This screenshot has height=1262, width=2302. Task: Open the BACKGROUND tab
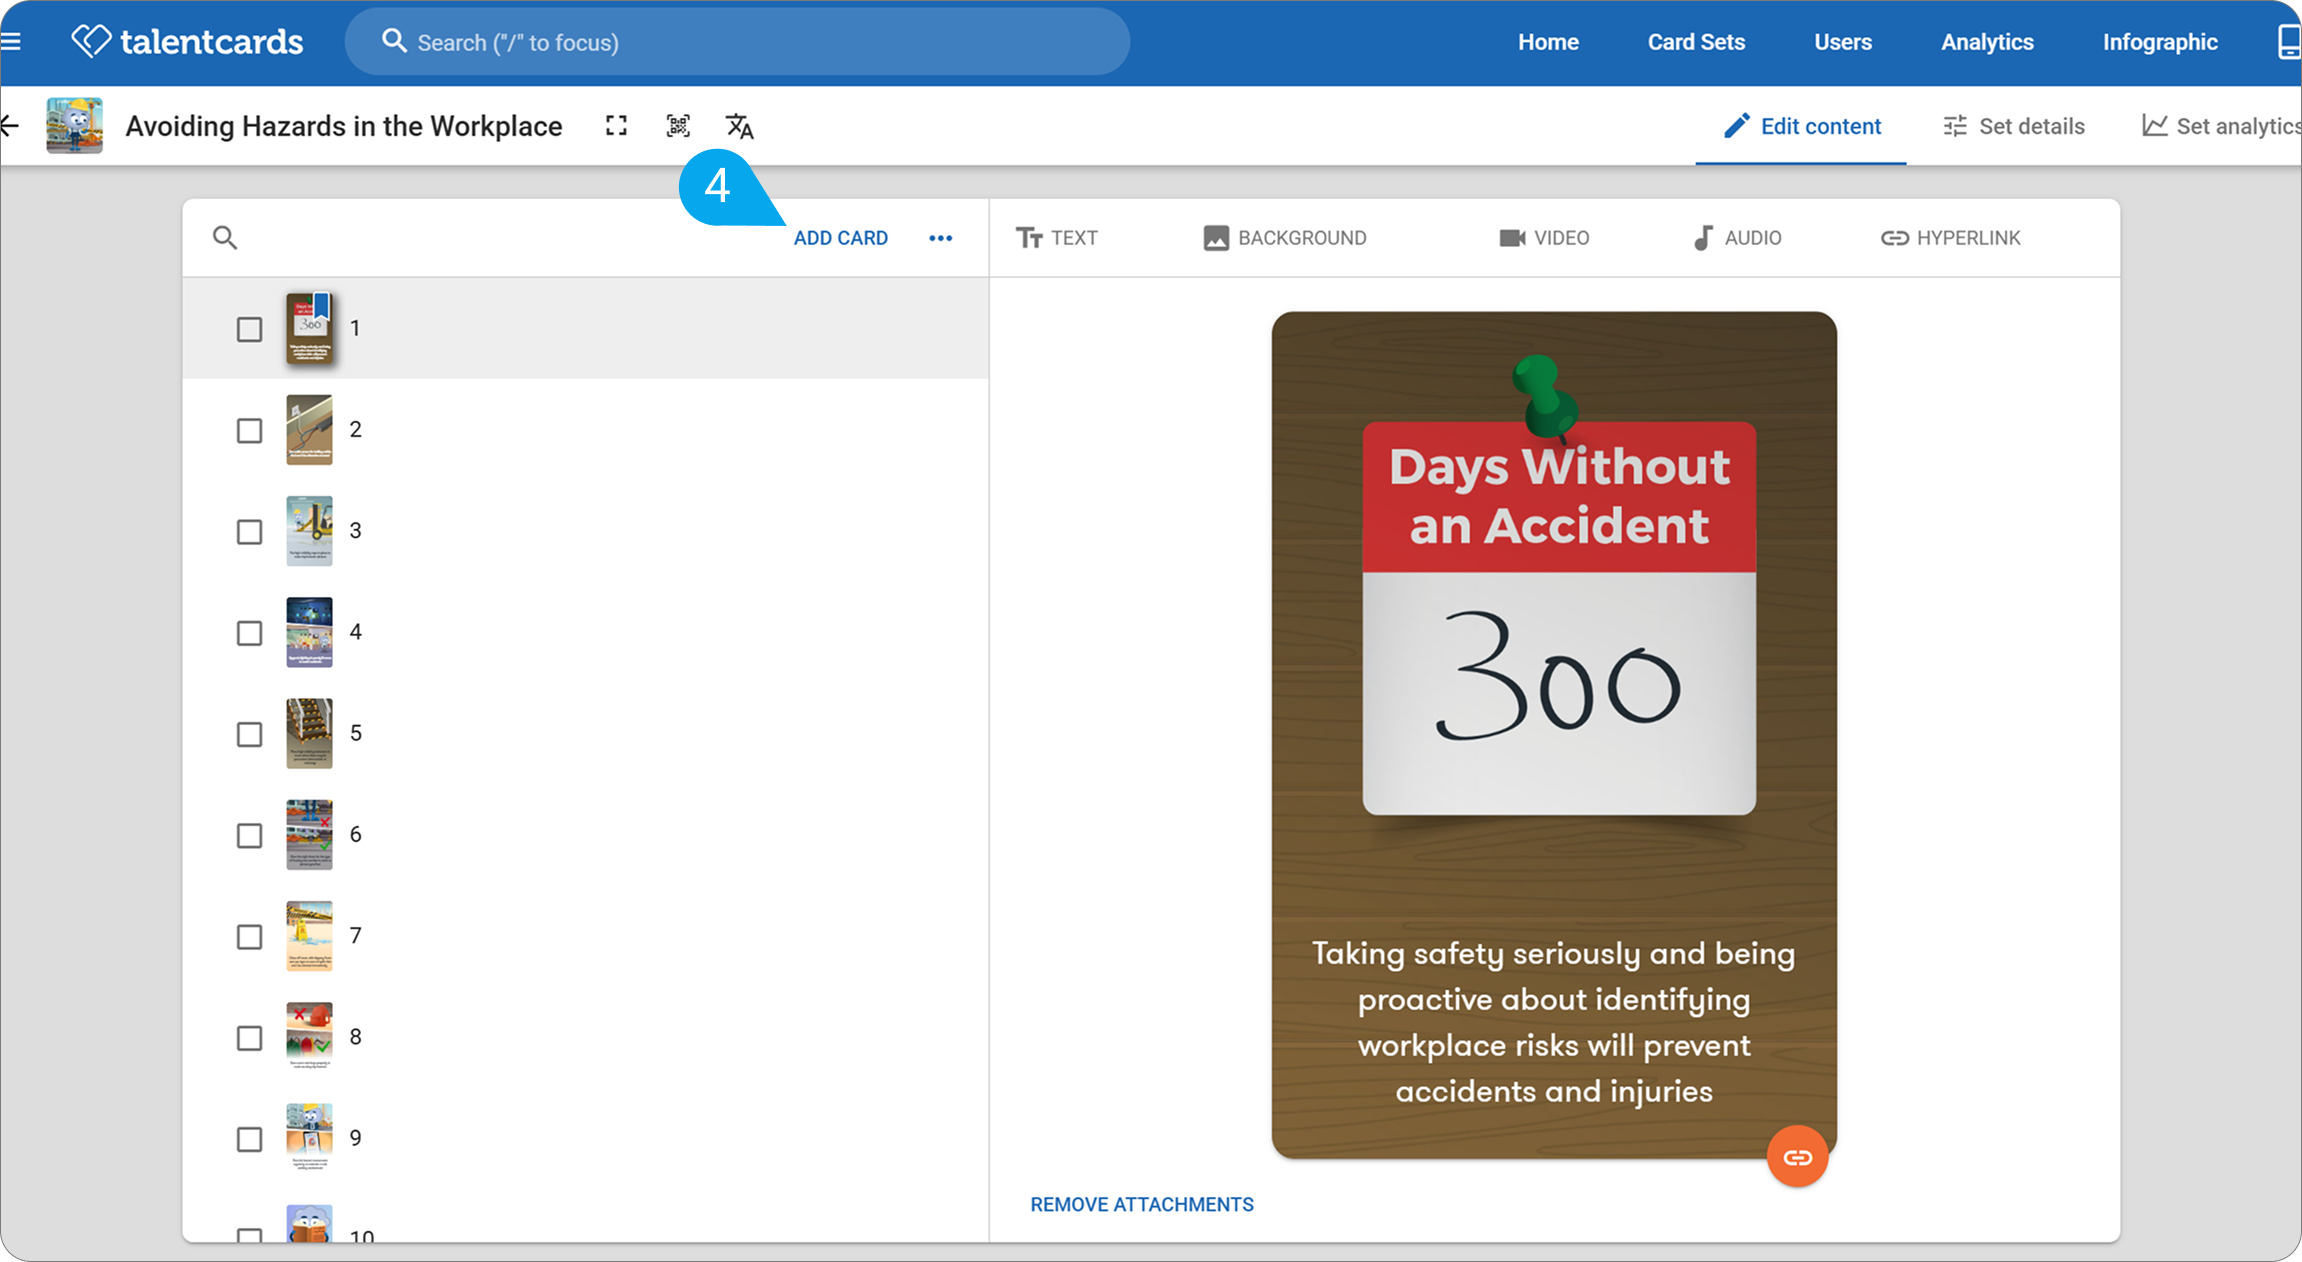(x=1285, y=238)
